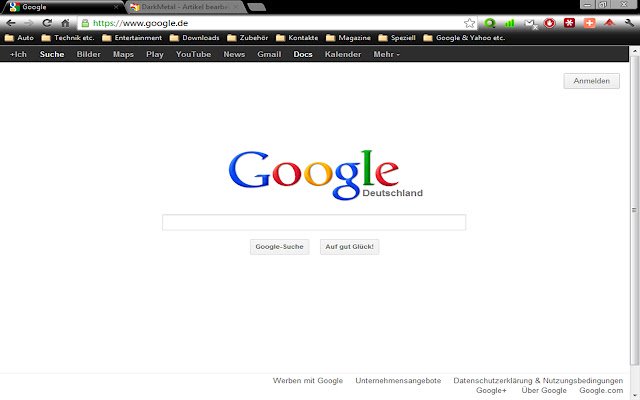Open the green bar-chart extension icon

pyautogui.click(x=509, y=23)
